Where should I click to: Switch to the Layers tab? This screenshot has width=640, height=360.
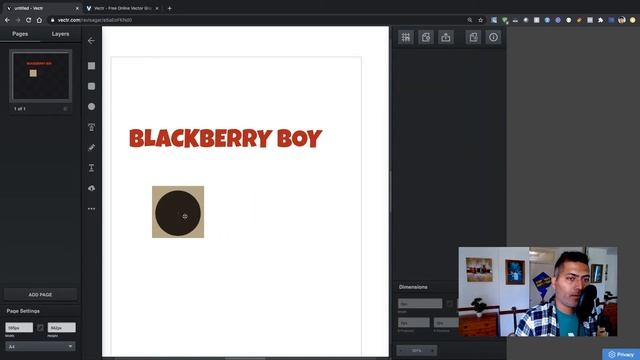[x=60, y=34]
